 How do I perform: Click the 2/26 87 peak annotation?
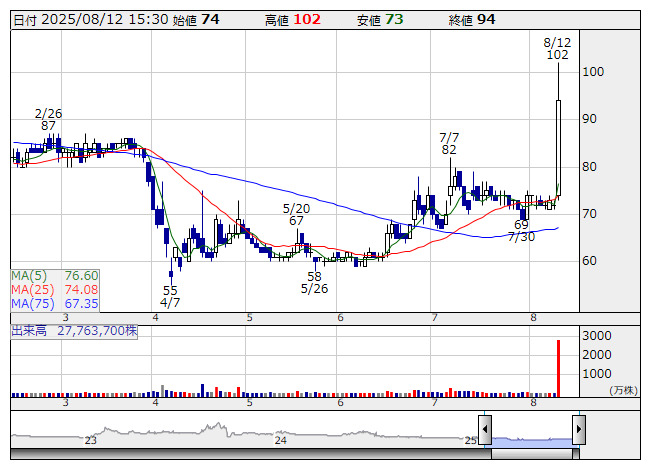48,119
